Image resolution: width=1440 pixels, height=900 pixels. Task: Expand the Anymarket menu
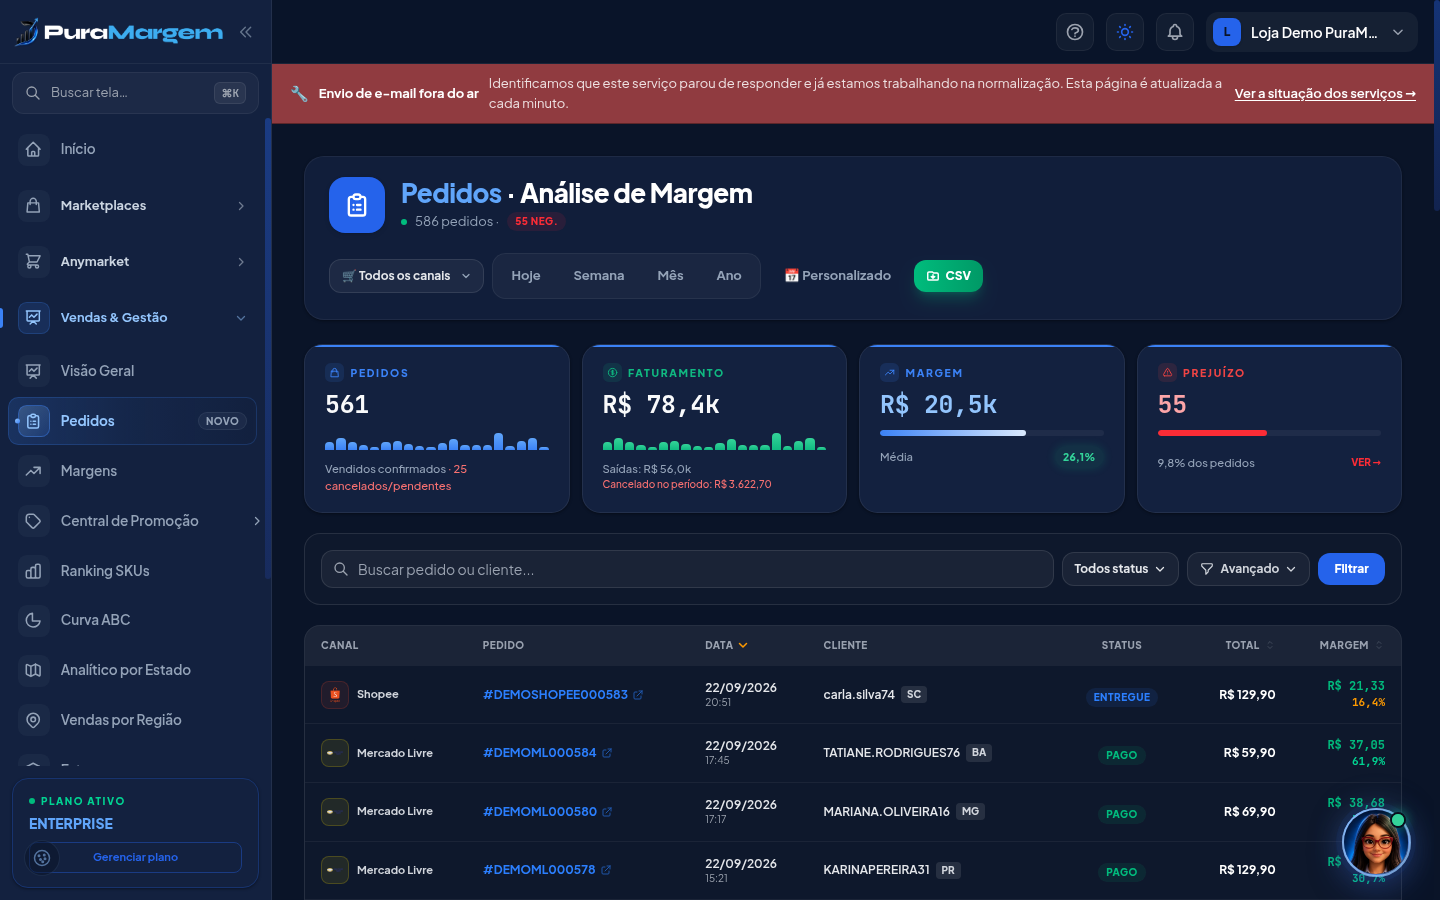click(x=135, y=261)
